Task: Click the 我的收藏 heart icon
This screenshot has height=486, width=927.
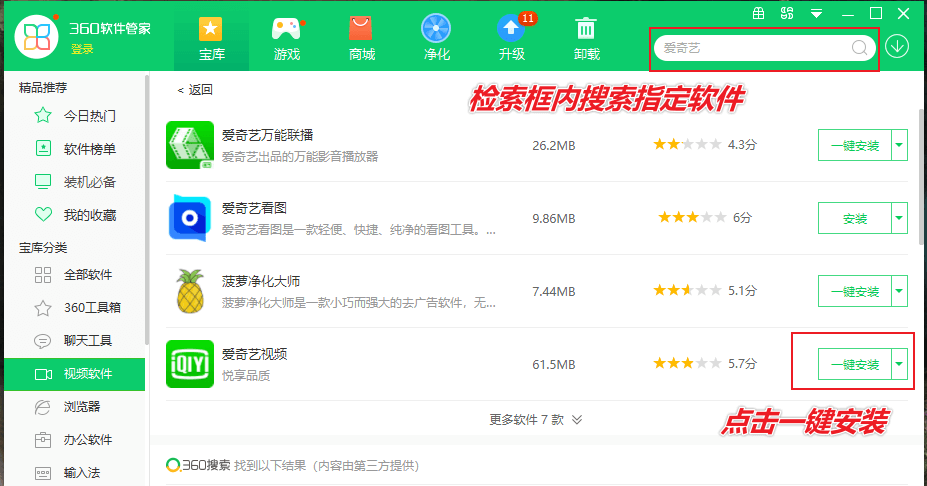Action: click(43, 215)
